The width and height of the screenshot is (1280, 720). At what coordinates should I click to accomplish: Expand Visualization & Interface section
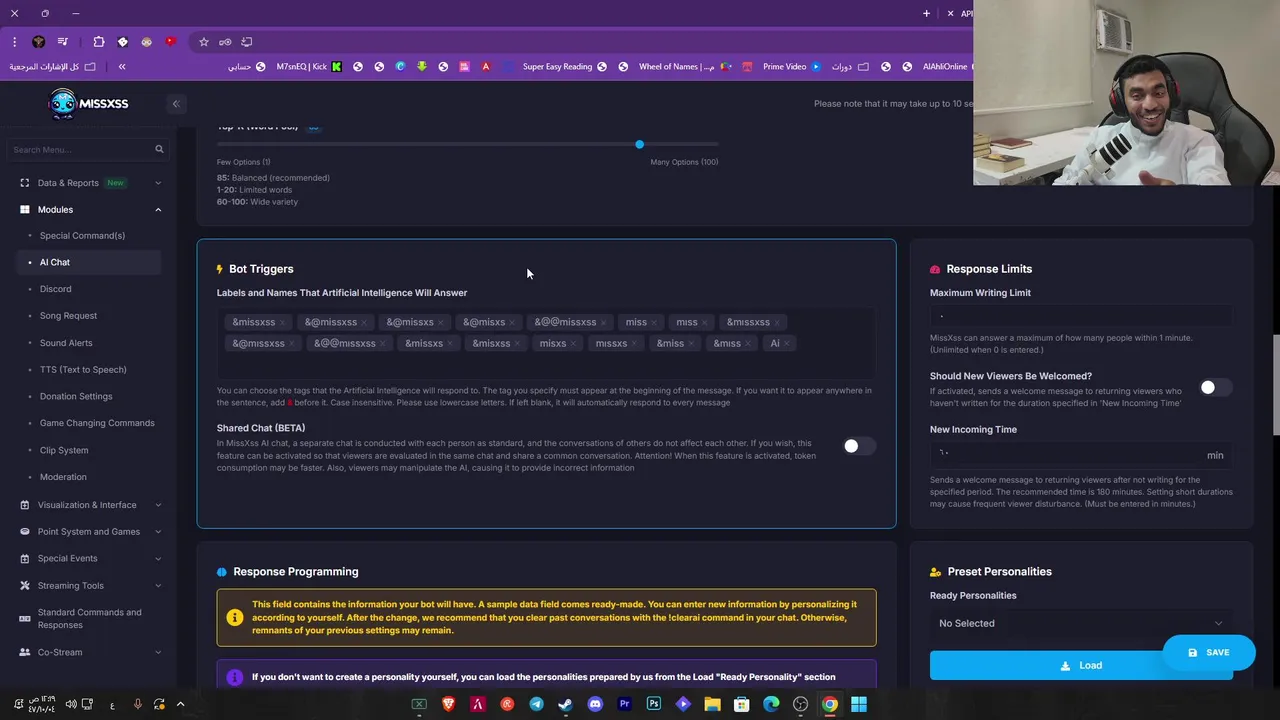coord(90,505)
